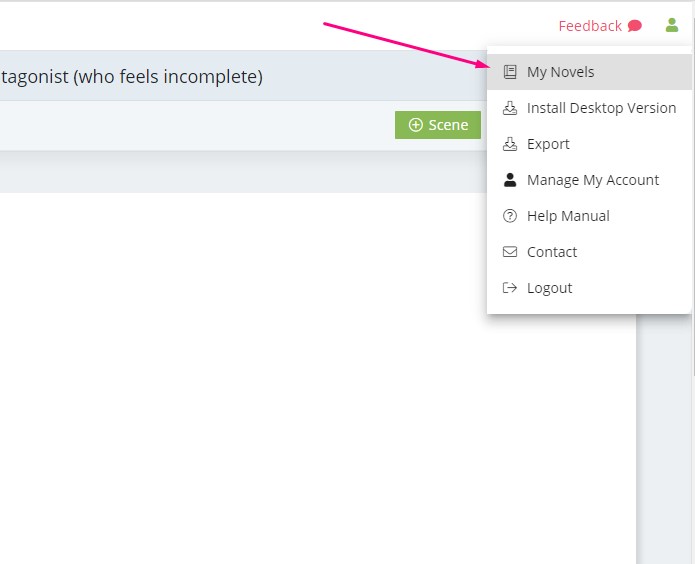Open the Help Manual entry
Viewport: 695px width, 564px height.
589,216
